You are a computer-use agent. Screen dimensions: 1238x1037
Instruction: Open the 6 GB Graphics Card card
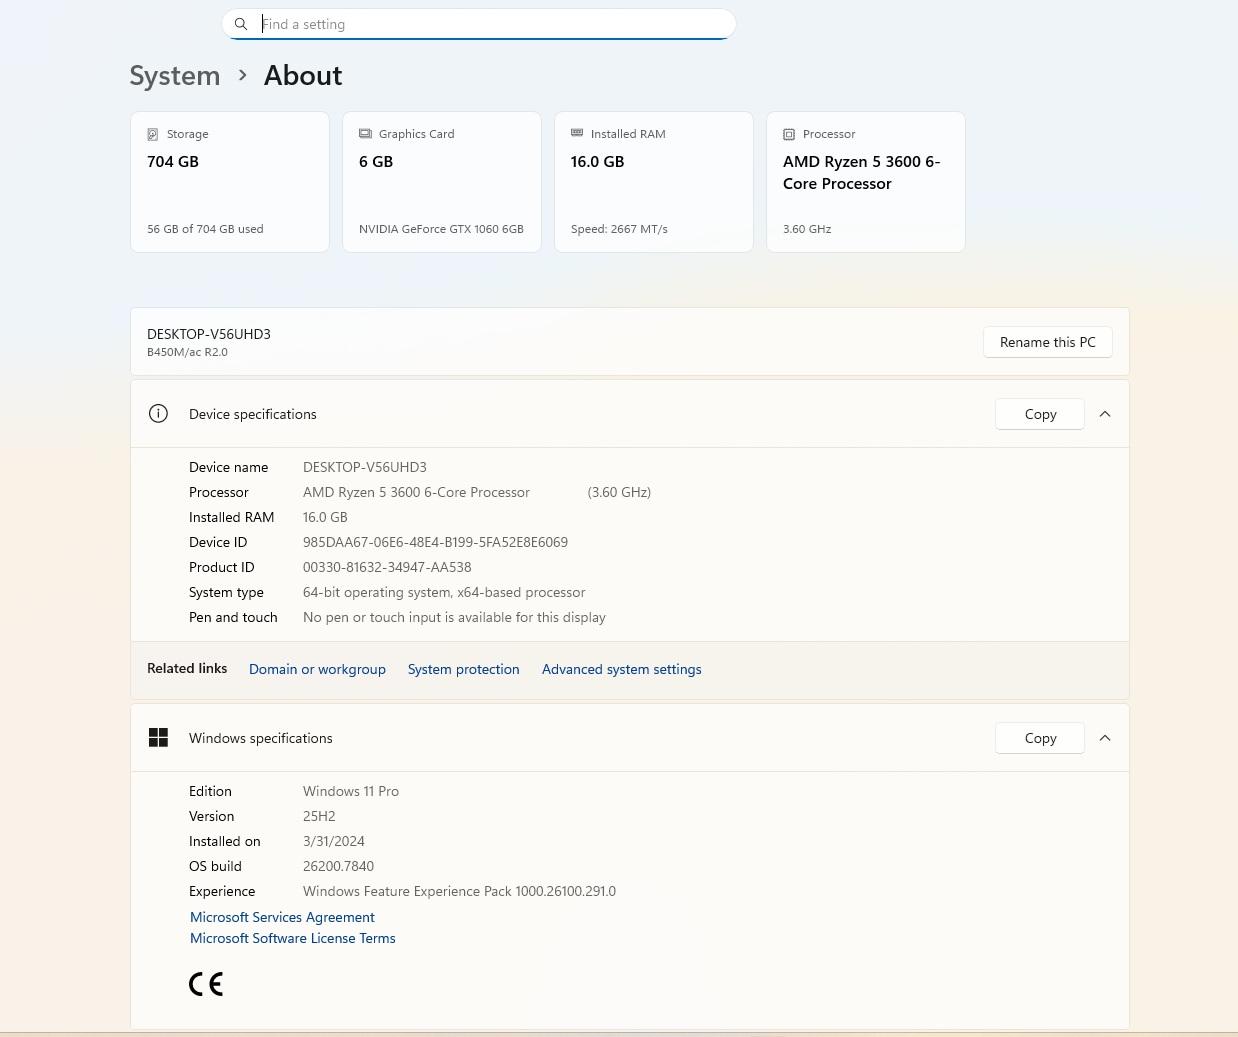(x=442, y=182)
